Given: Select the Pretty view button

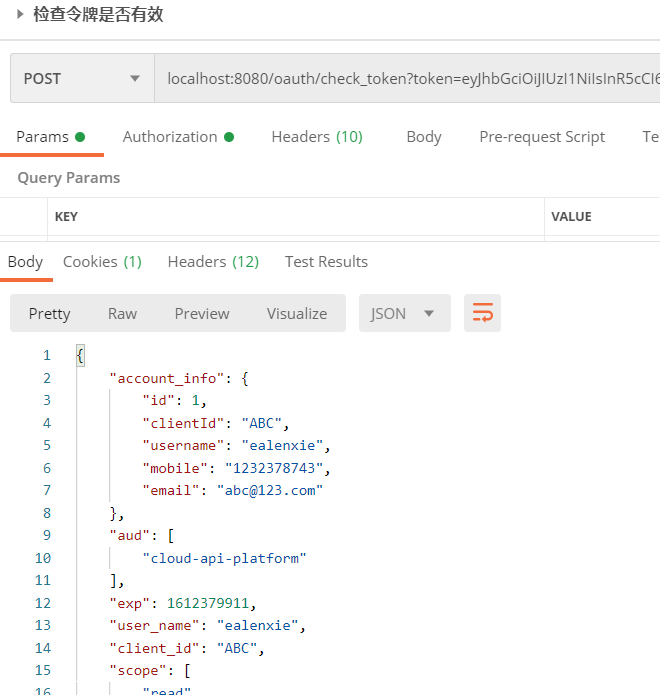Looking at the screenshot, I should pos(49,313).
